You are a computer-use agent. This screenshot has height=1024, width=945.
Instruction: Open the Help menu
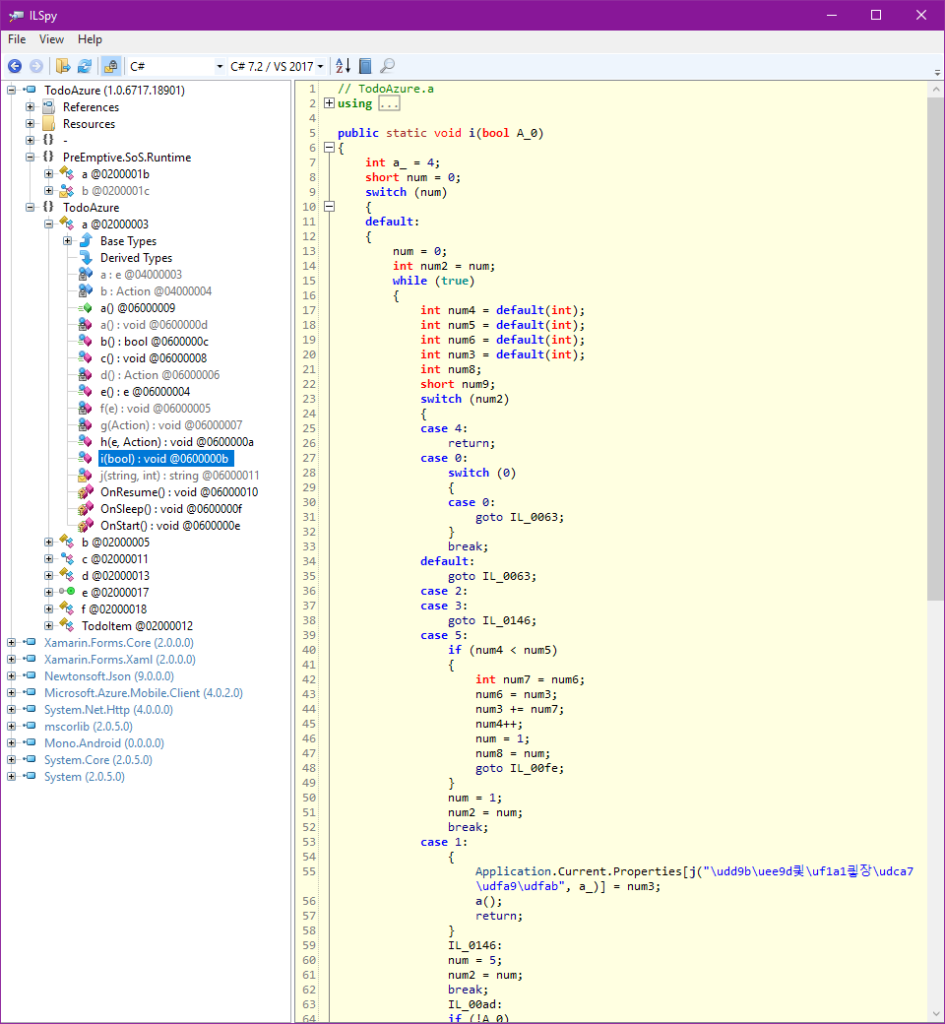[89, 39]
